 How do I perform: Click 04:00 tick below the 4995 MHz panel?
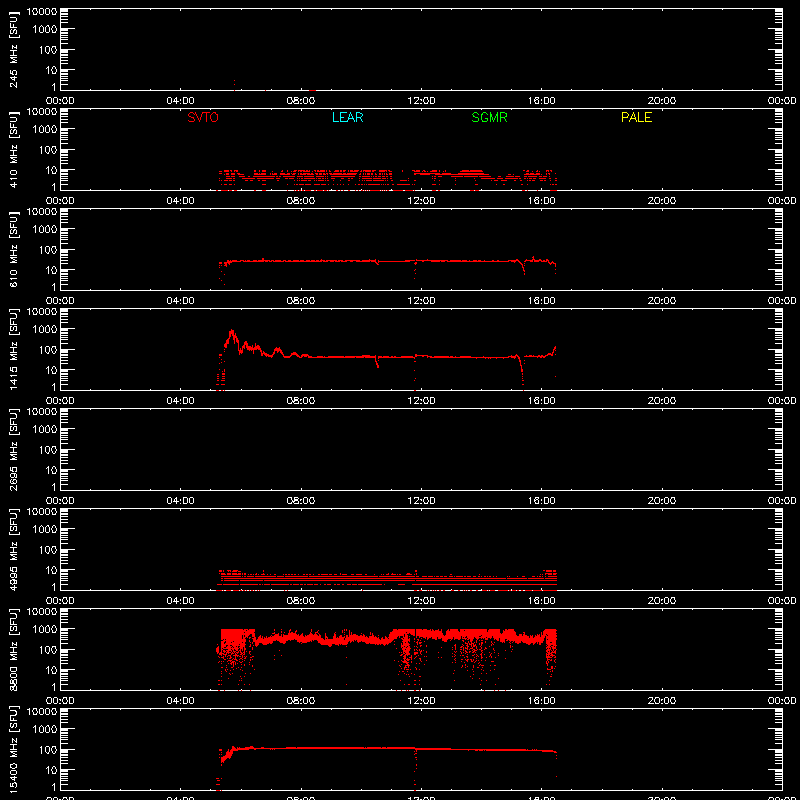180,601
